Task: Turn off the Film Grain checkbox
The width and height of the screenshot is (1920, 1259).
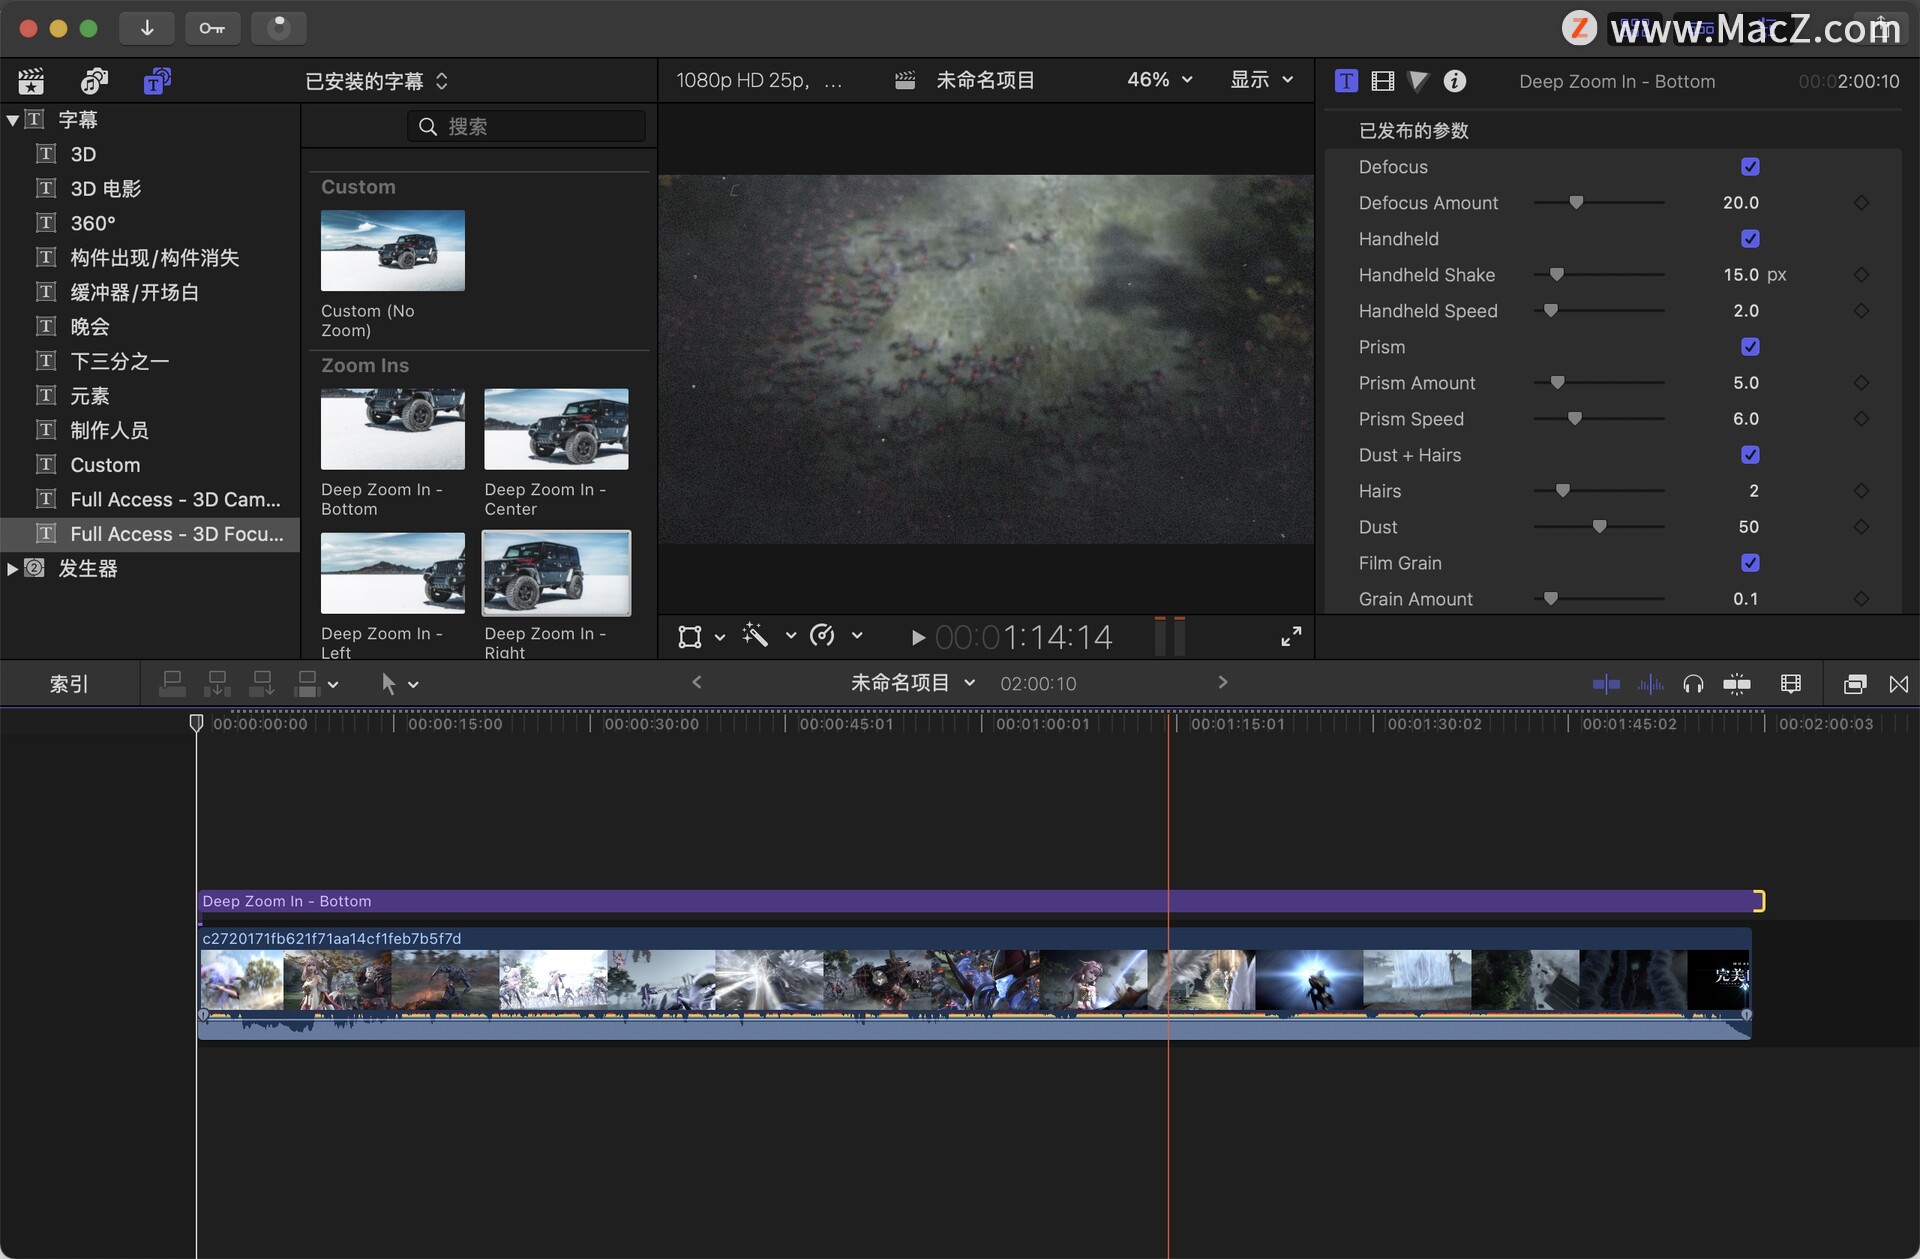Action: (1750, 563)
